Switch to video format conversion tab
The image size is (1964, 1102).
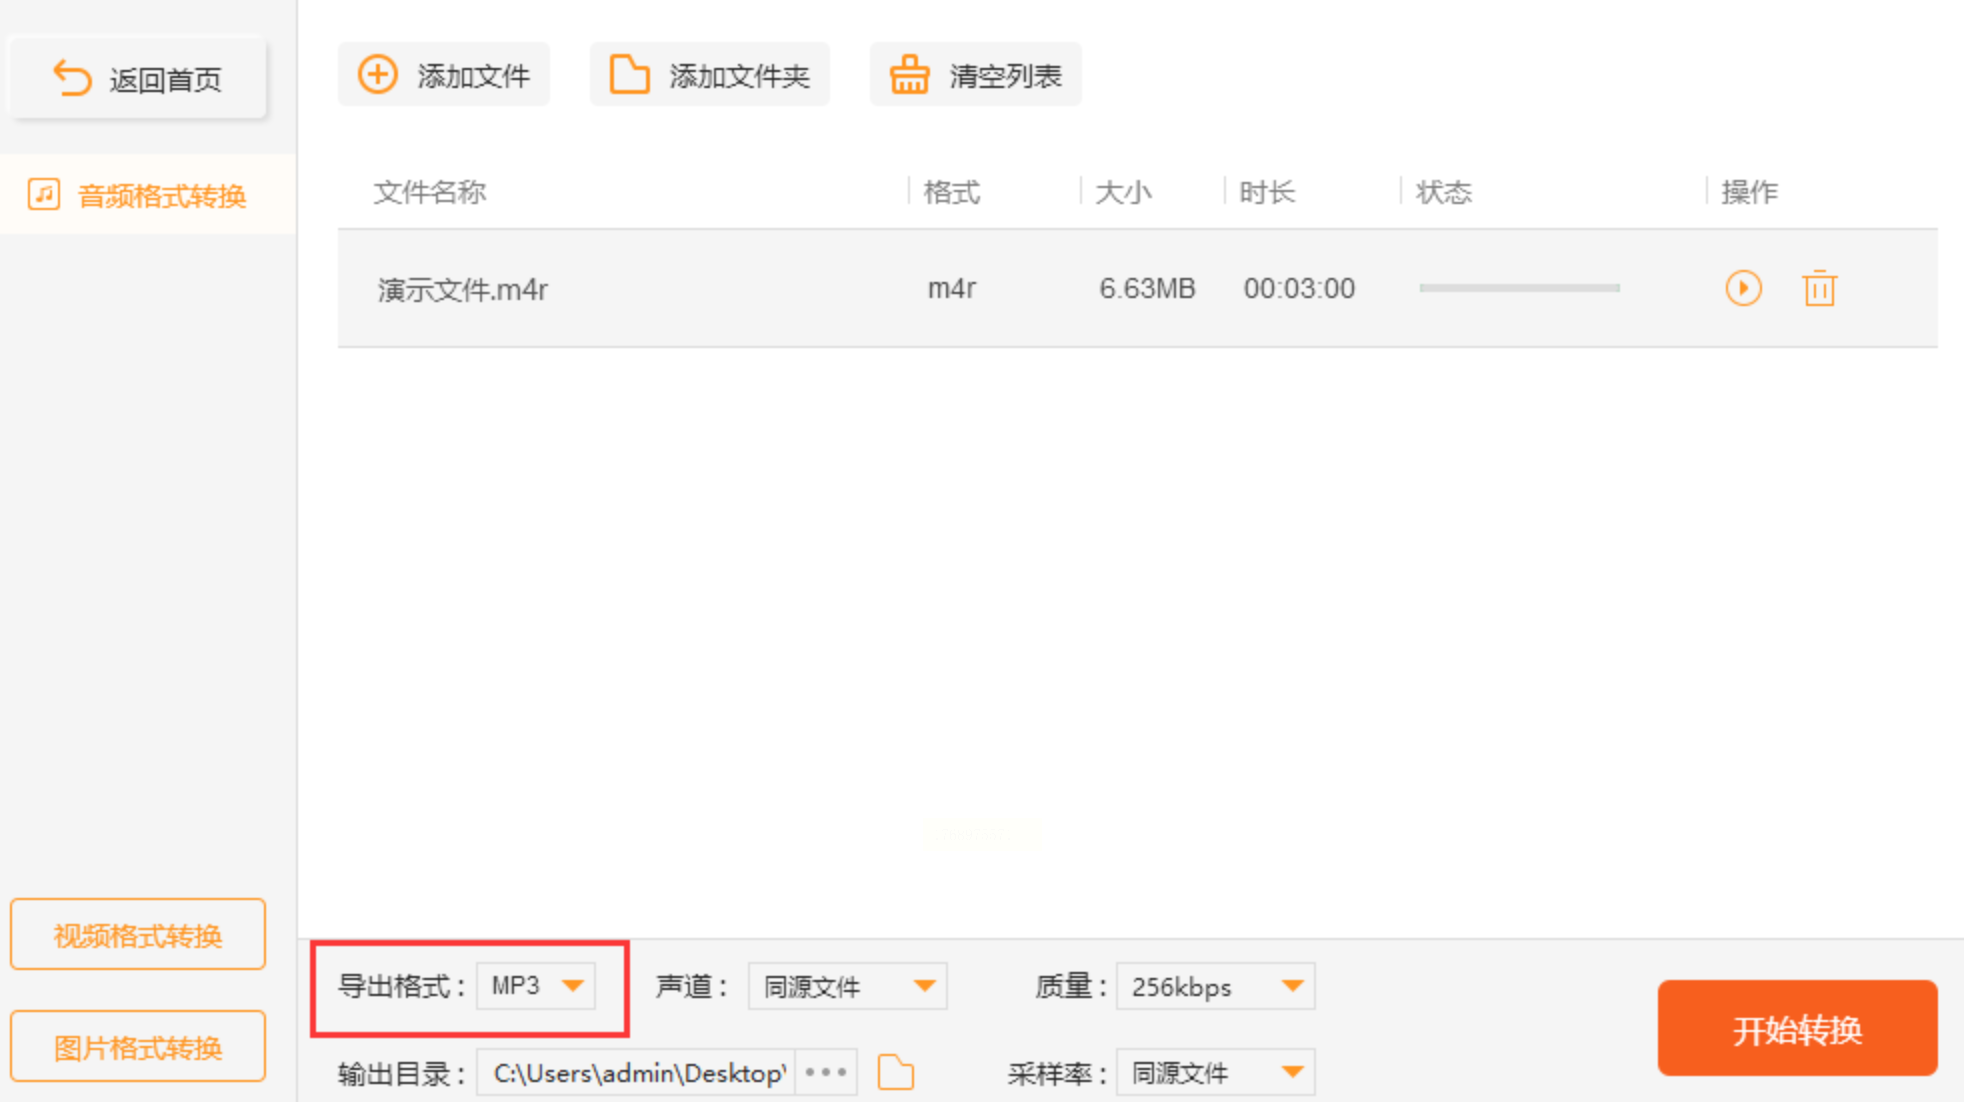coord(138,935)
